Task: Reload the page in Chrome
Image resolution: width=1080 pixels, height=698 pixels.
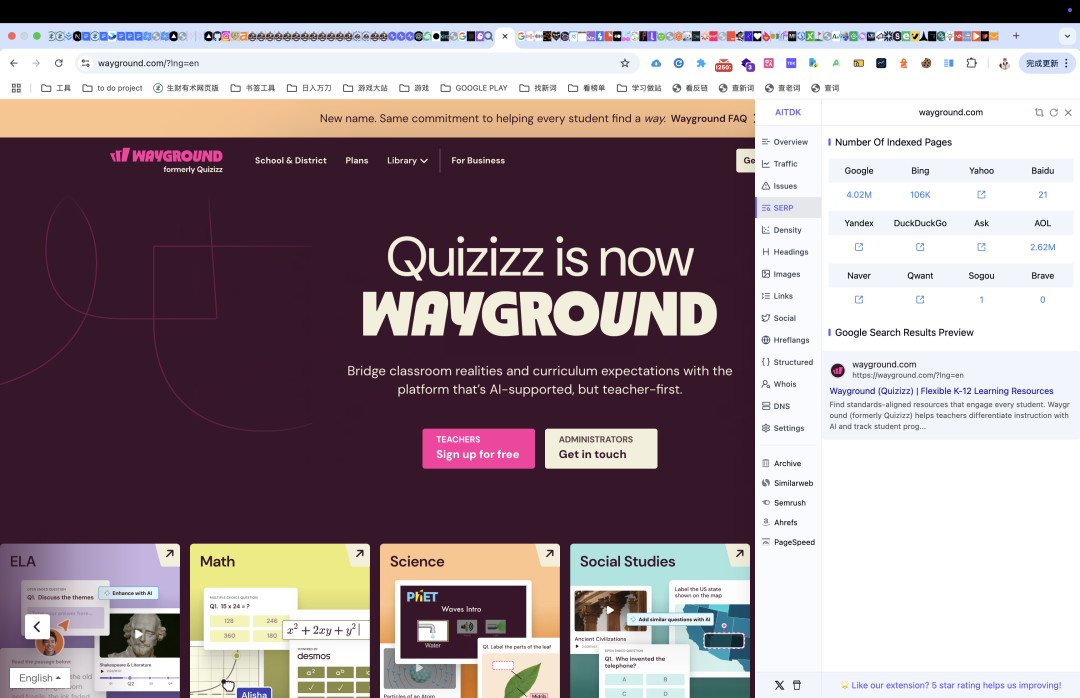Action: pyautogui.click(x=59, y=63)
